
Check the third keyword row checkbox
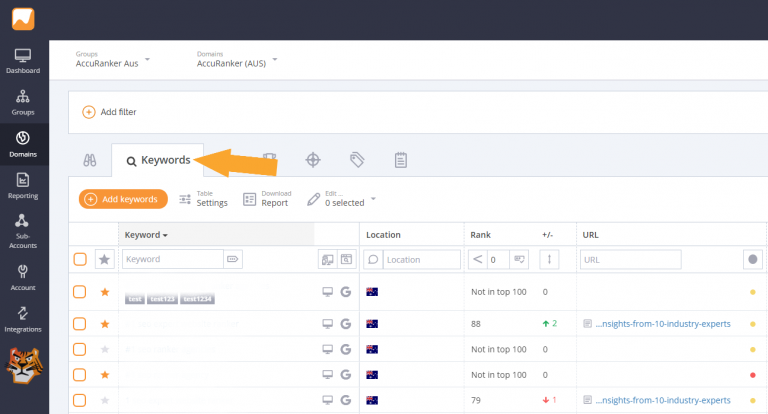pos(79,349)
